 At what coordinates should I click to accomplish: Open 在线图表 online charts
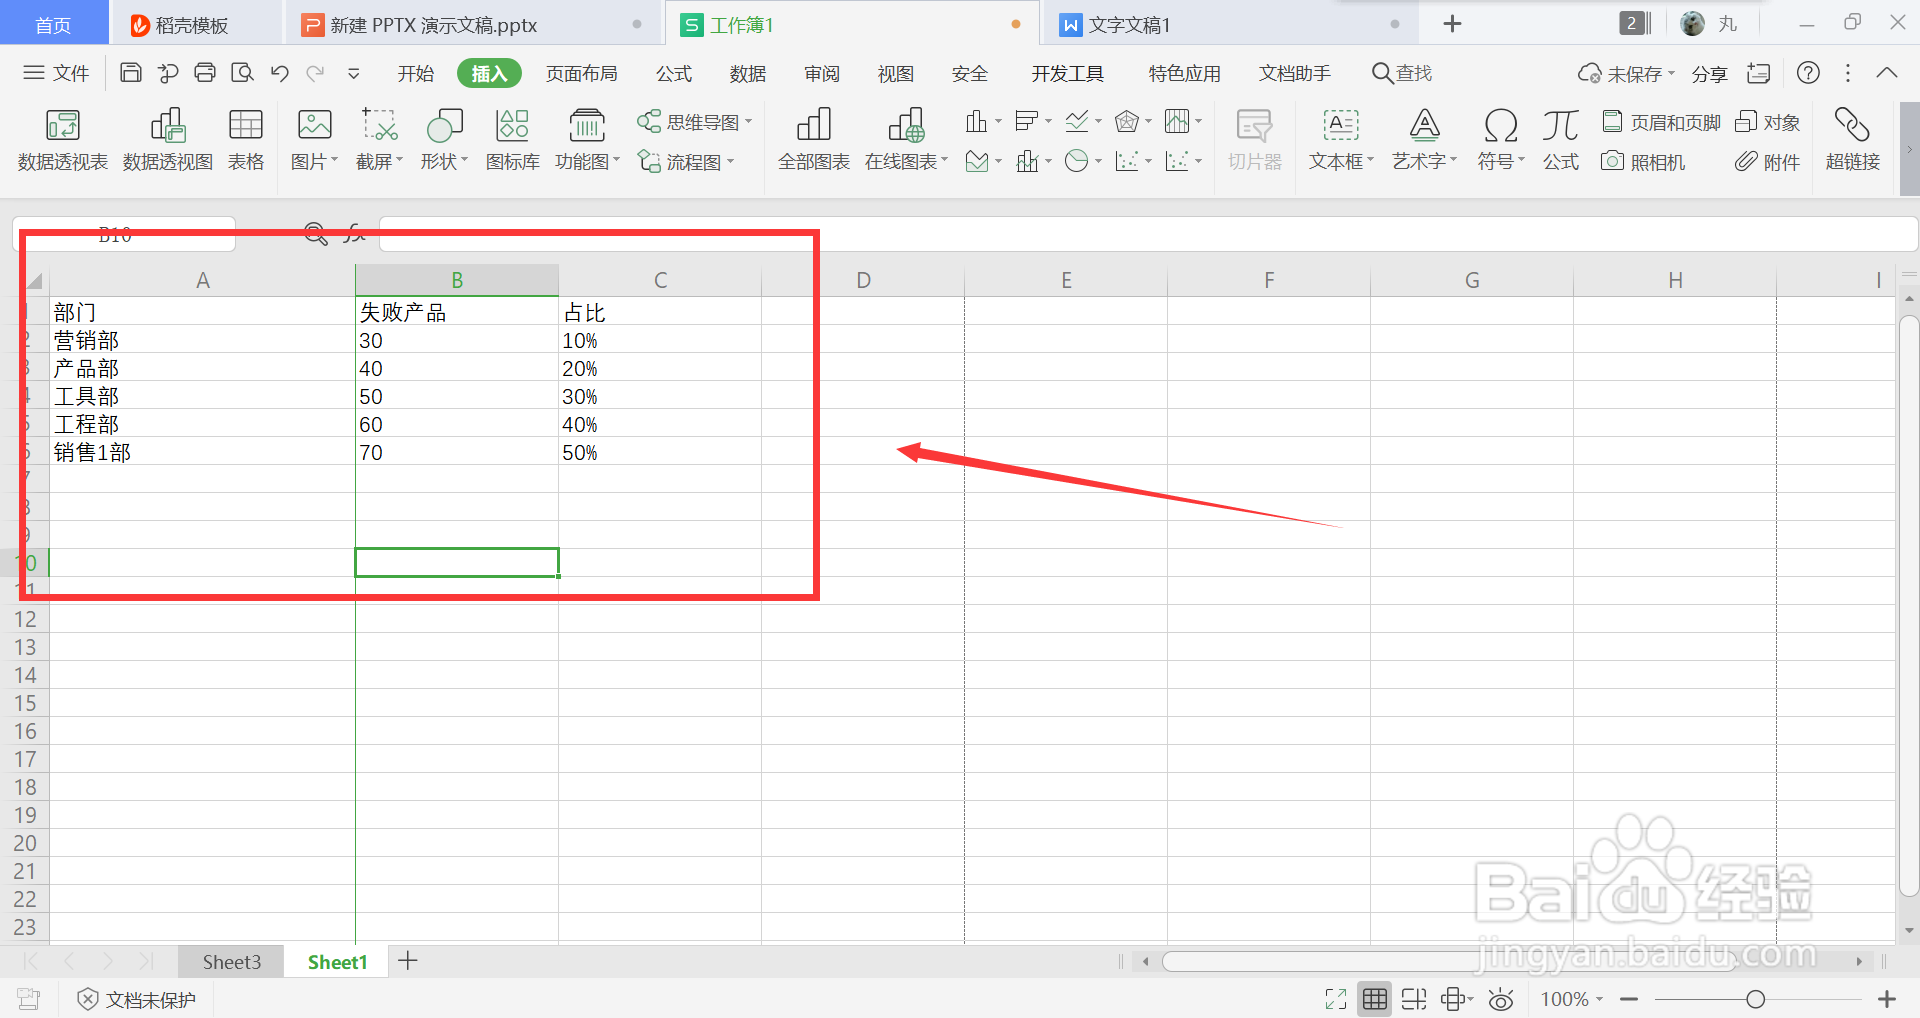point(906,139)
